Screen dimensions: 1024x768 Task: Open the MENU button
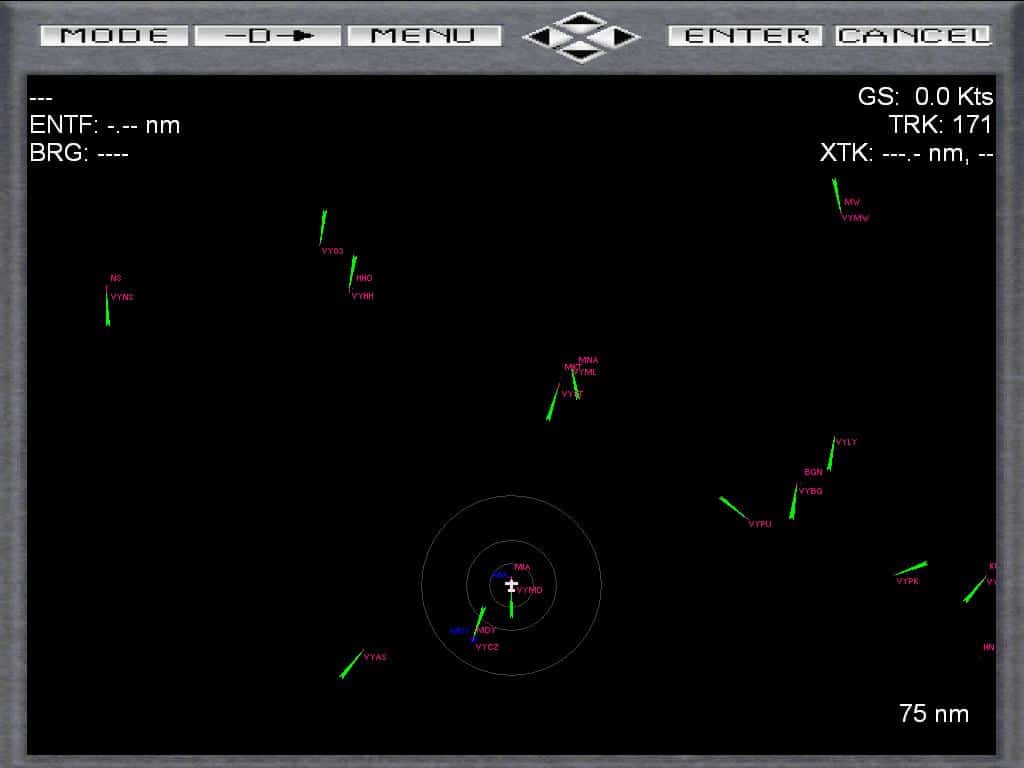[424, 36]
